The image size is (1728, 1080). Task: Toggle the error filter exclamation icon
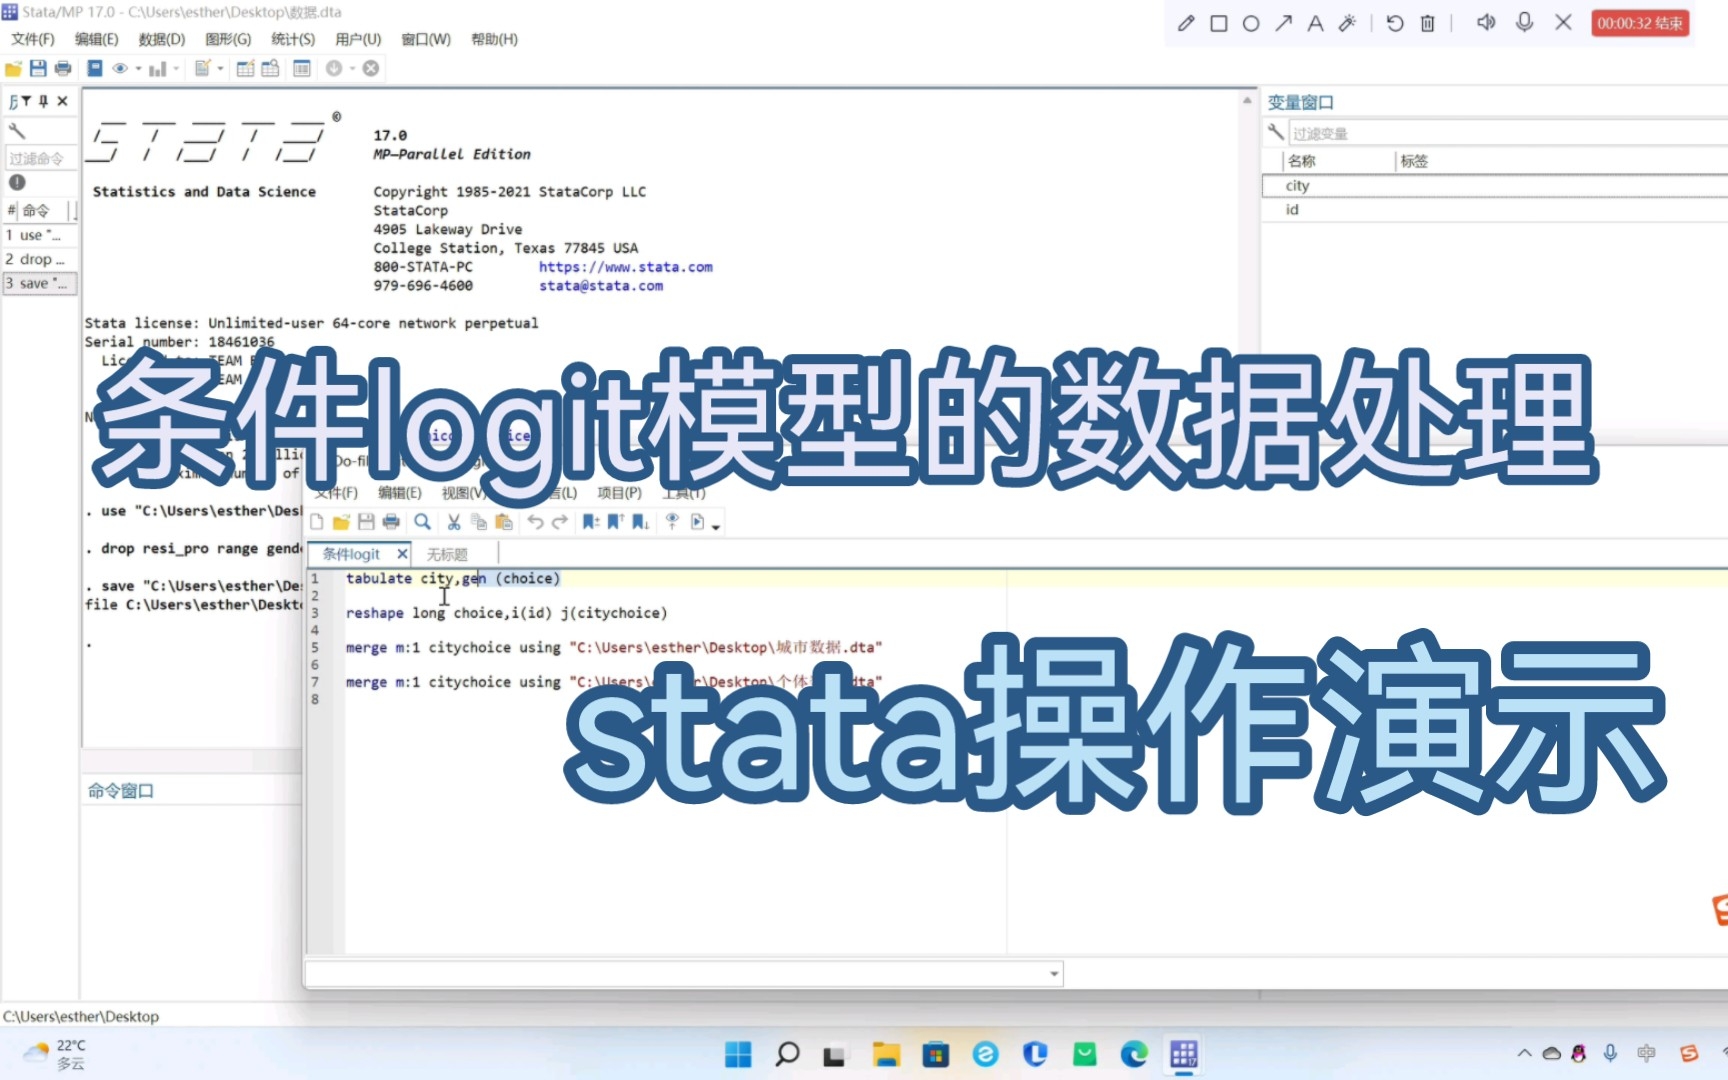17,182
